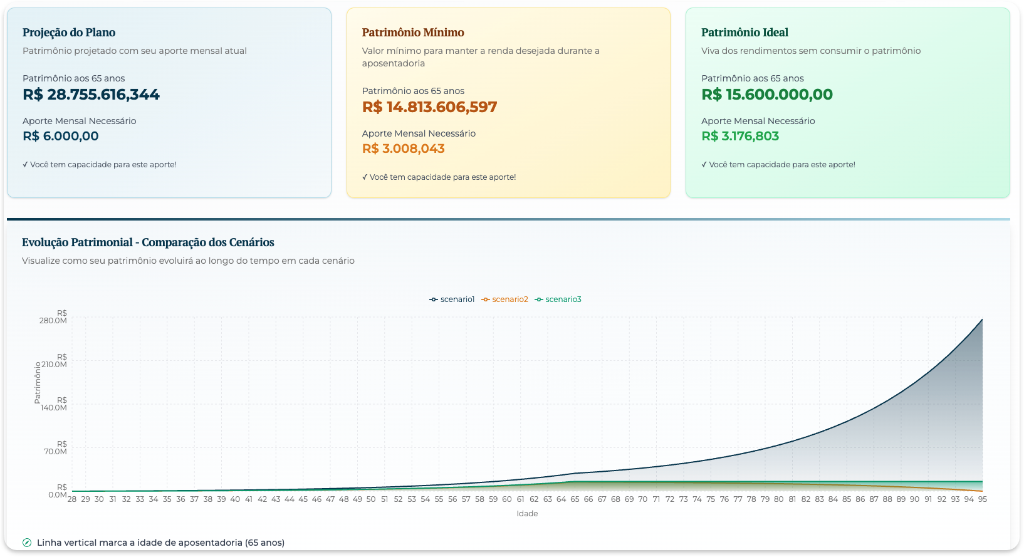
Task: Click the Evolução Patrimonial chart title
Action: tap(148, 242)
